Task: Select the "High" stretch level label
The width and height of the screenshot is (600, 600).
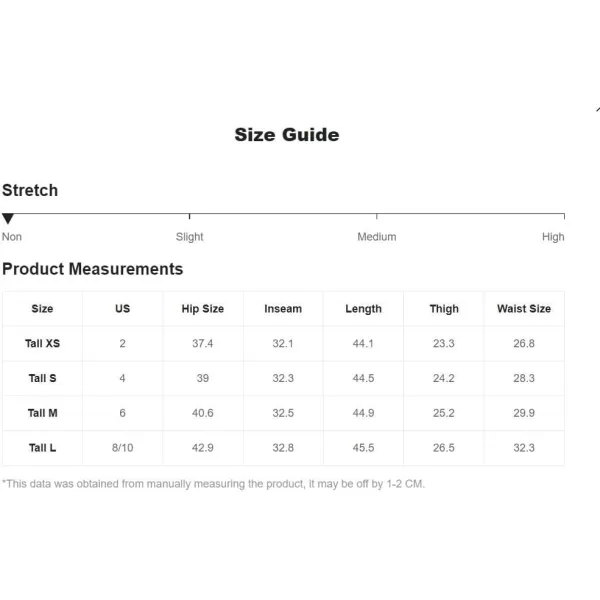Action: 553,237
